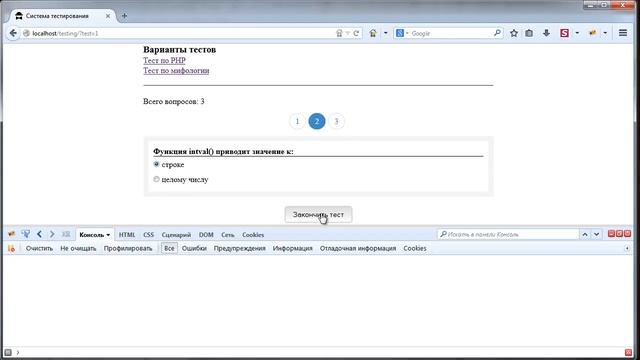This screenshot has height=360, width=640.
Task: Open the Консоль tab dropdown arrow
Action: coord(108,235)
